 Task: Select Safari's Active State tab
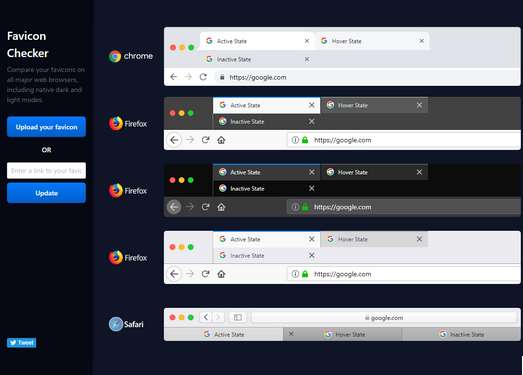point(224,334)
